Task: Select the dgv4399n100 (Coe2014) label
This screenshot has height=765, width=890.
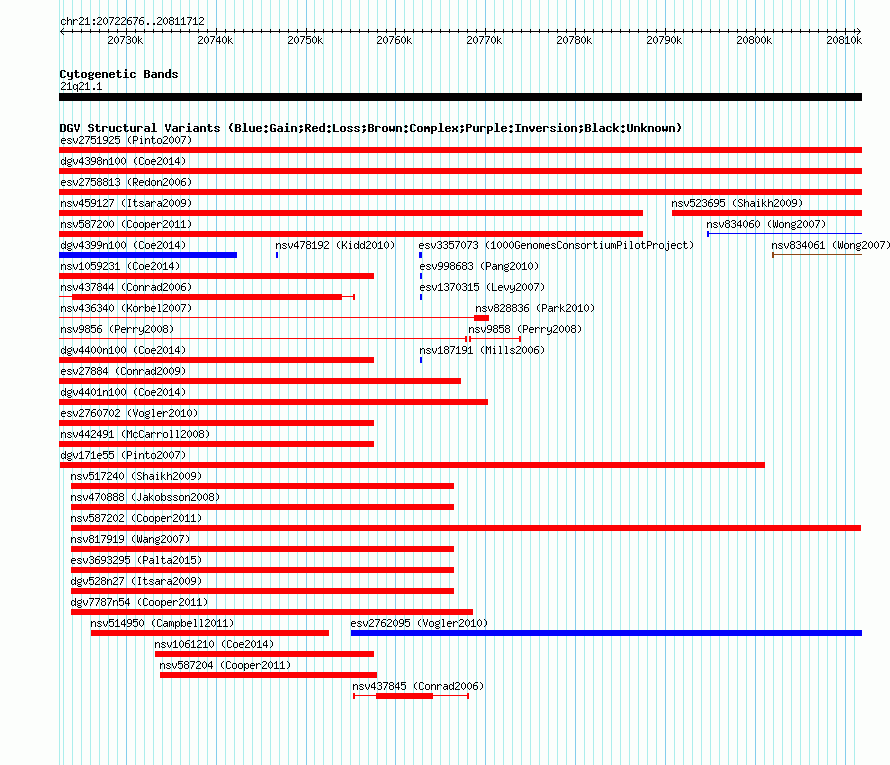Action: coord(123,245)
